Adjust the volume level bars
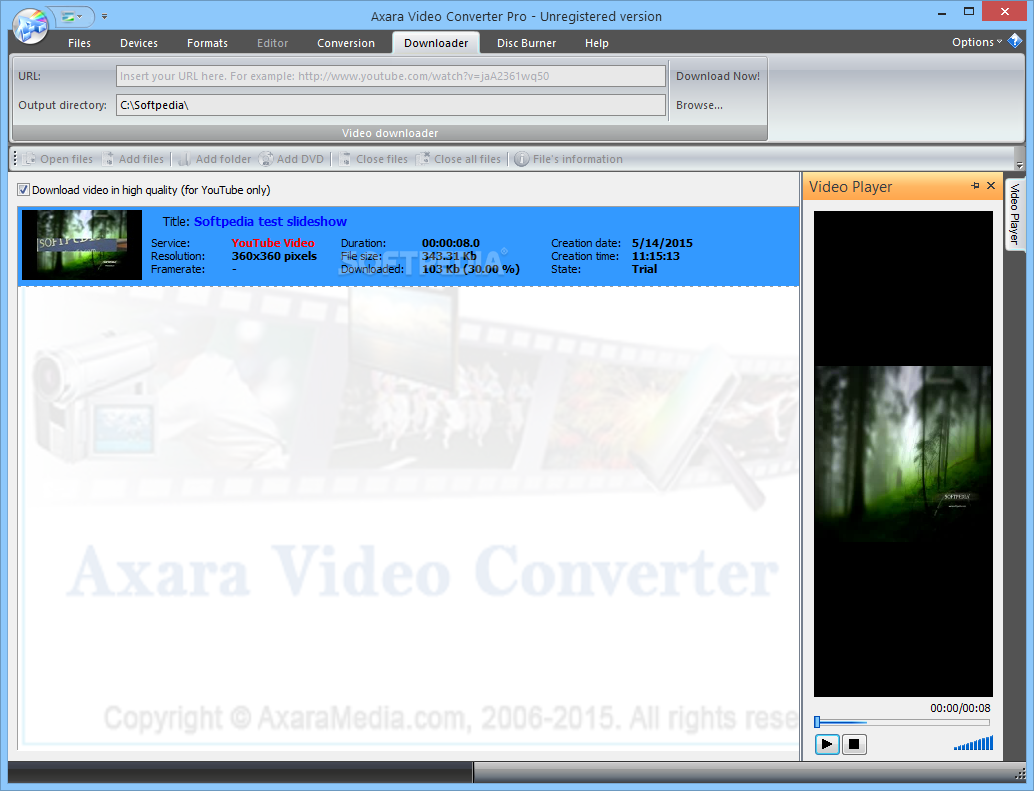This screenshot has height=791, width=1034. [x=973, y=744]
